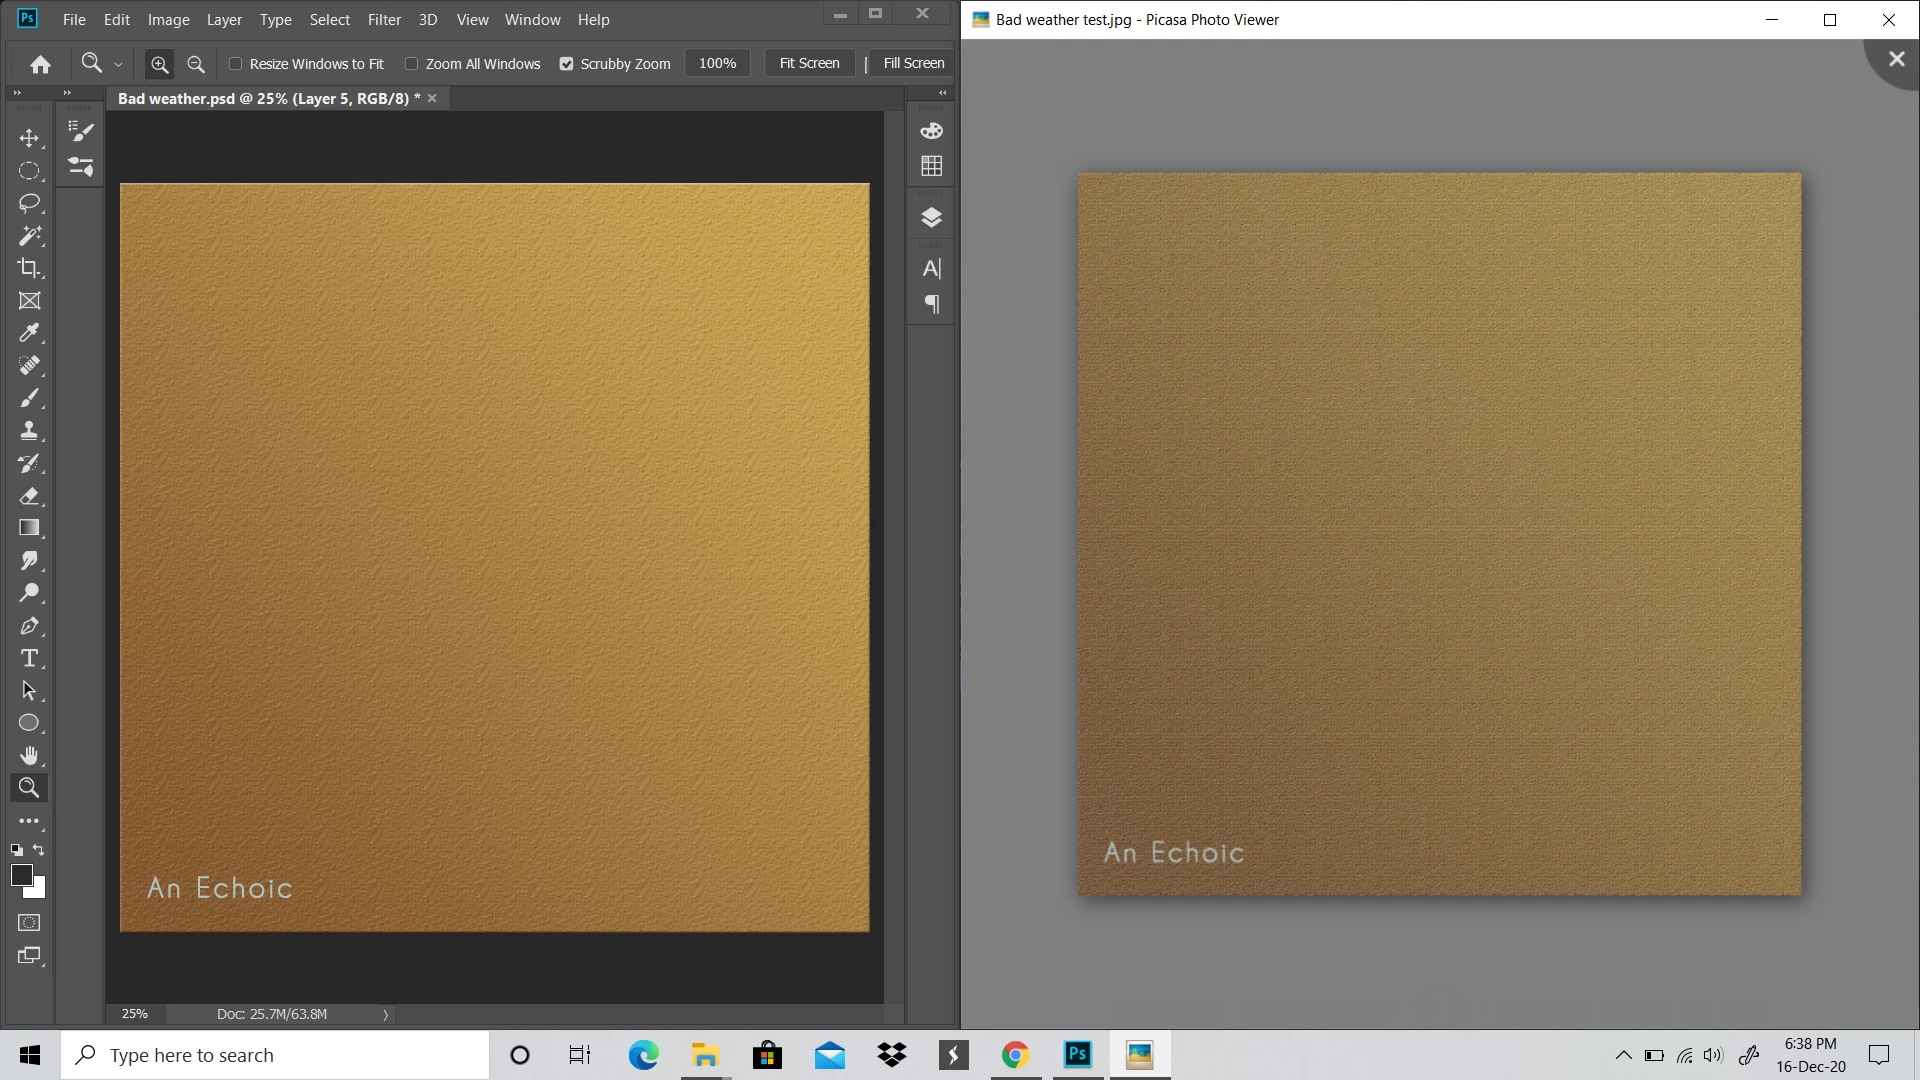This screenshot has height=1080, width=1920.
Task: Select the Hand tool
Action: 29,755
